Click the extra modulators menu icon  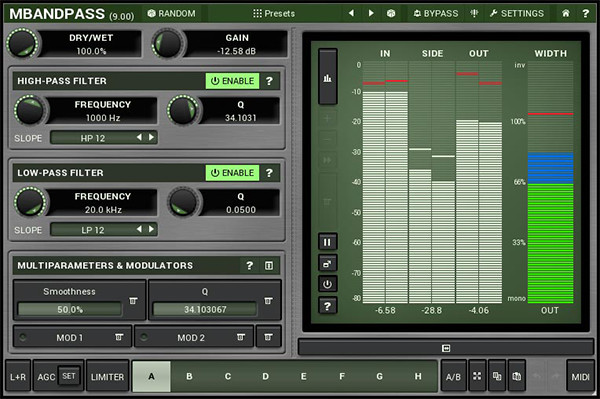tap(268, 337)
